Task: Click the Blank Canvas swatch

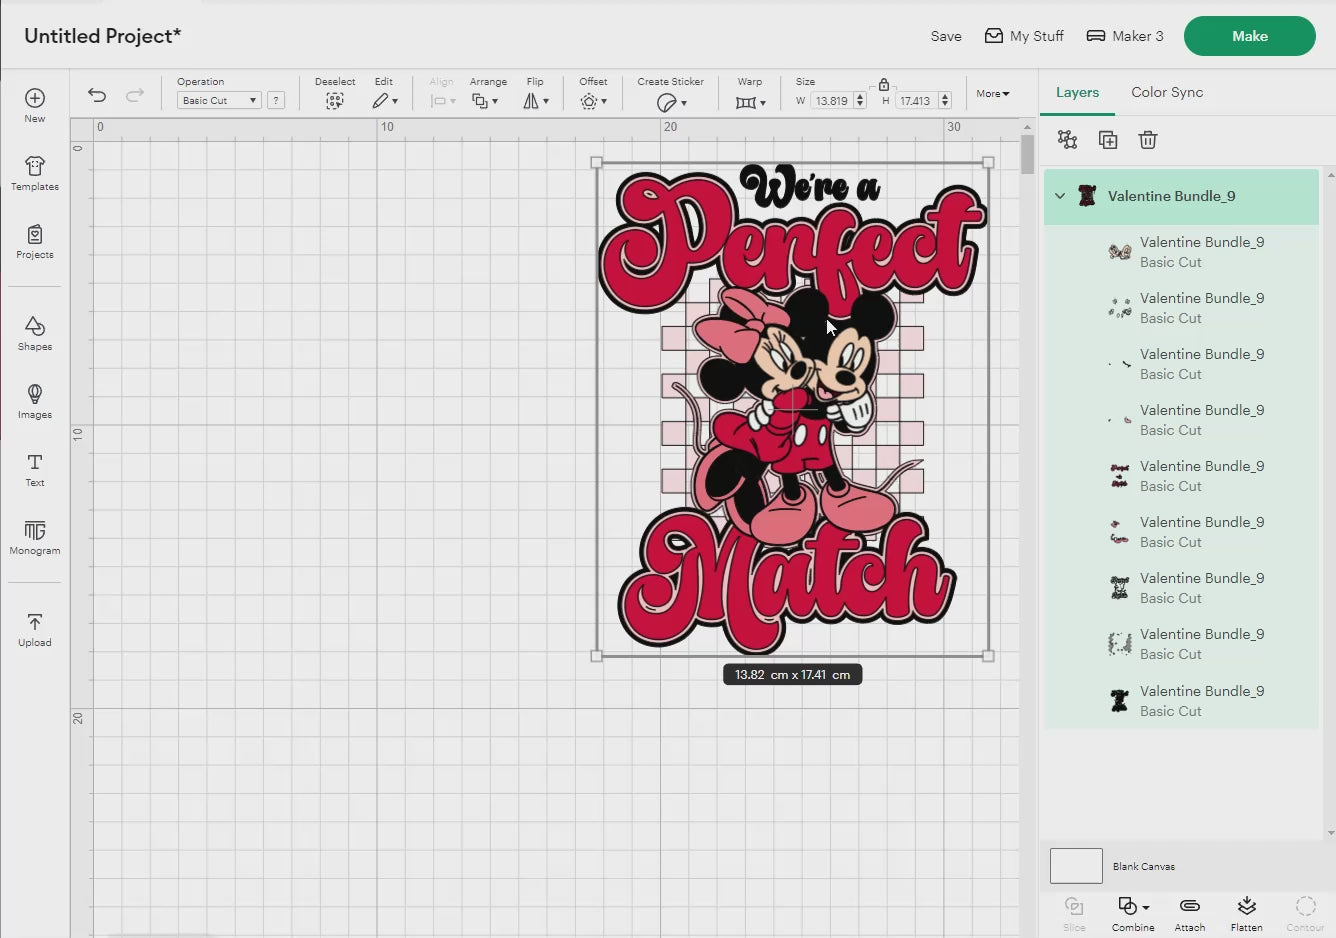Action: [x=1076, y=866]
